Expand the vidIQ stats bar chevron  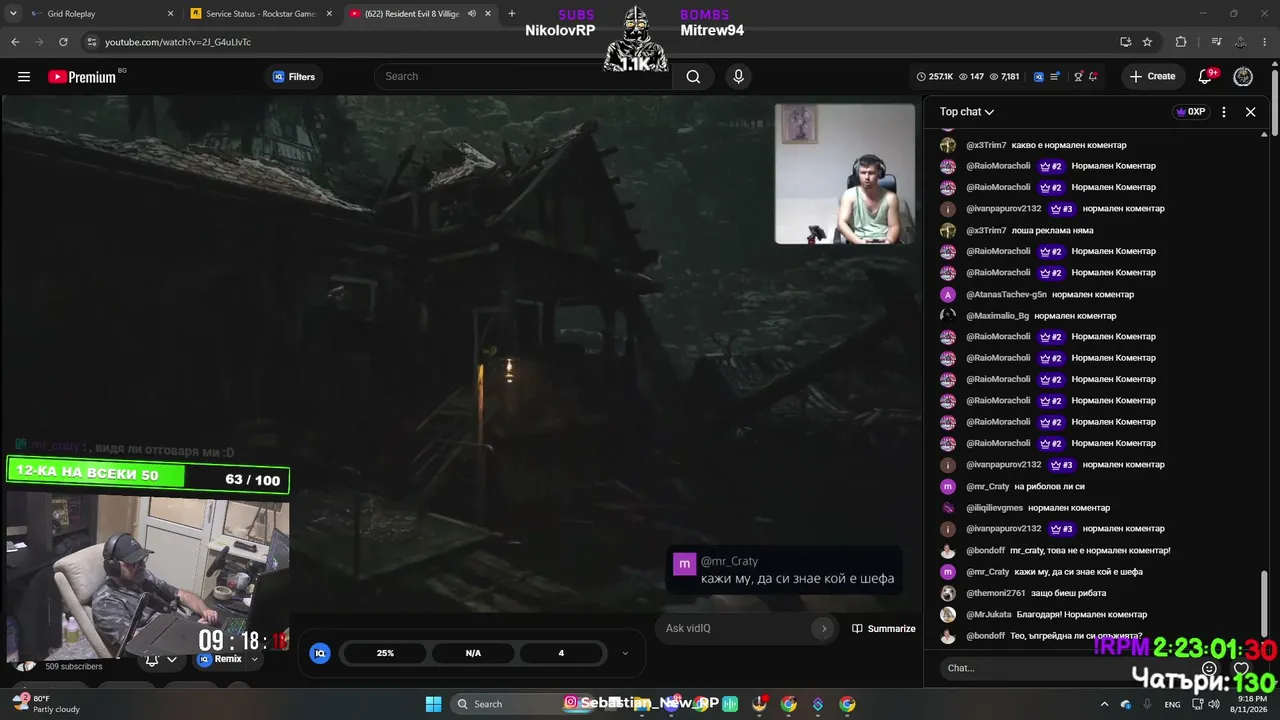625,653
